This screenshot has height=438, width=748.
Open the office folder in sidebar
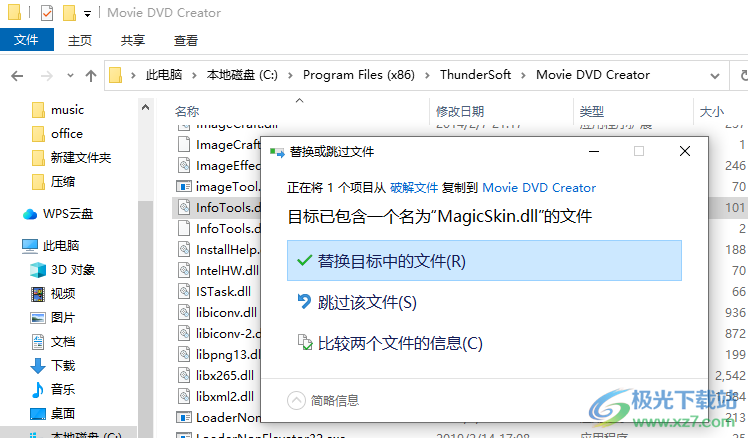tap(67, 134)
